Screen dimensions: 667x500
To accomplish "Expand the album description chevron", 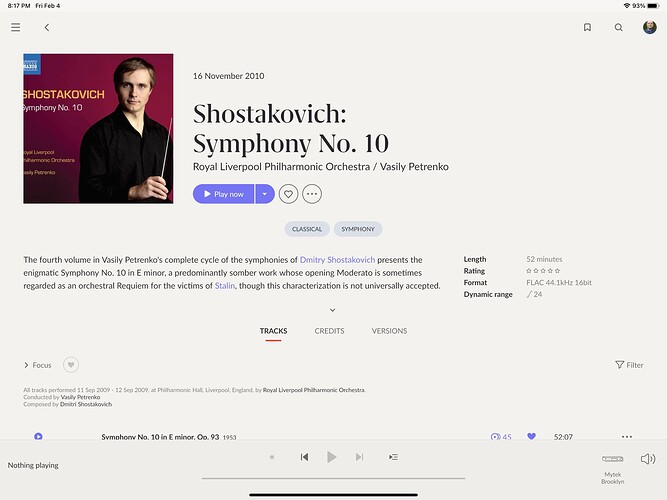I will pos(333,310).
